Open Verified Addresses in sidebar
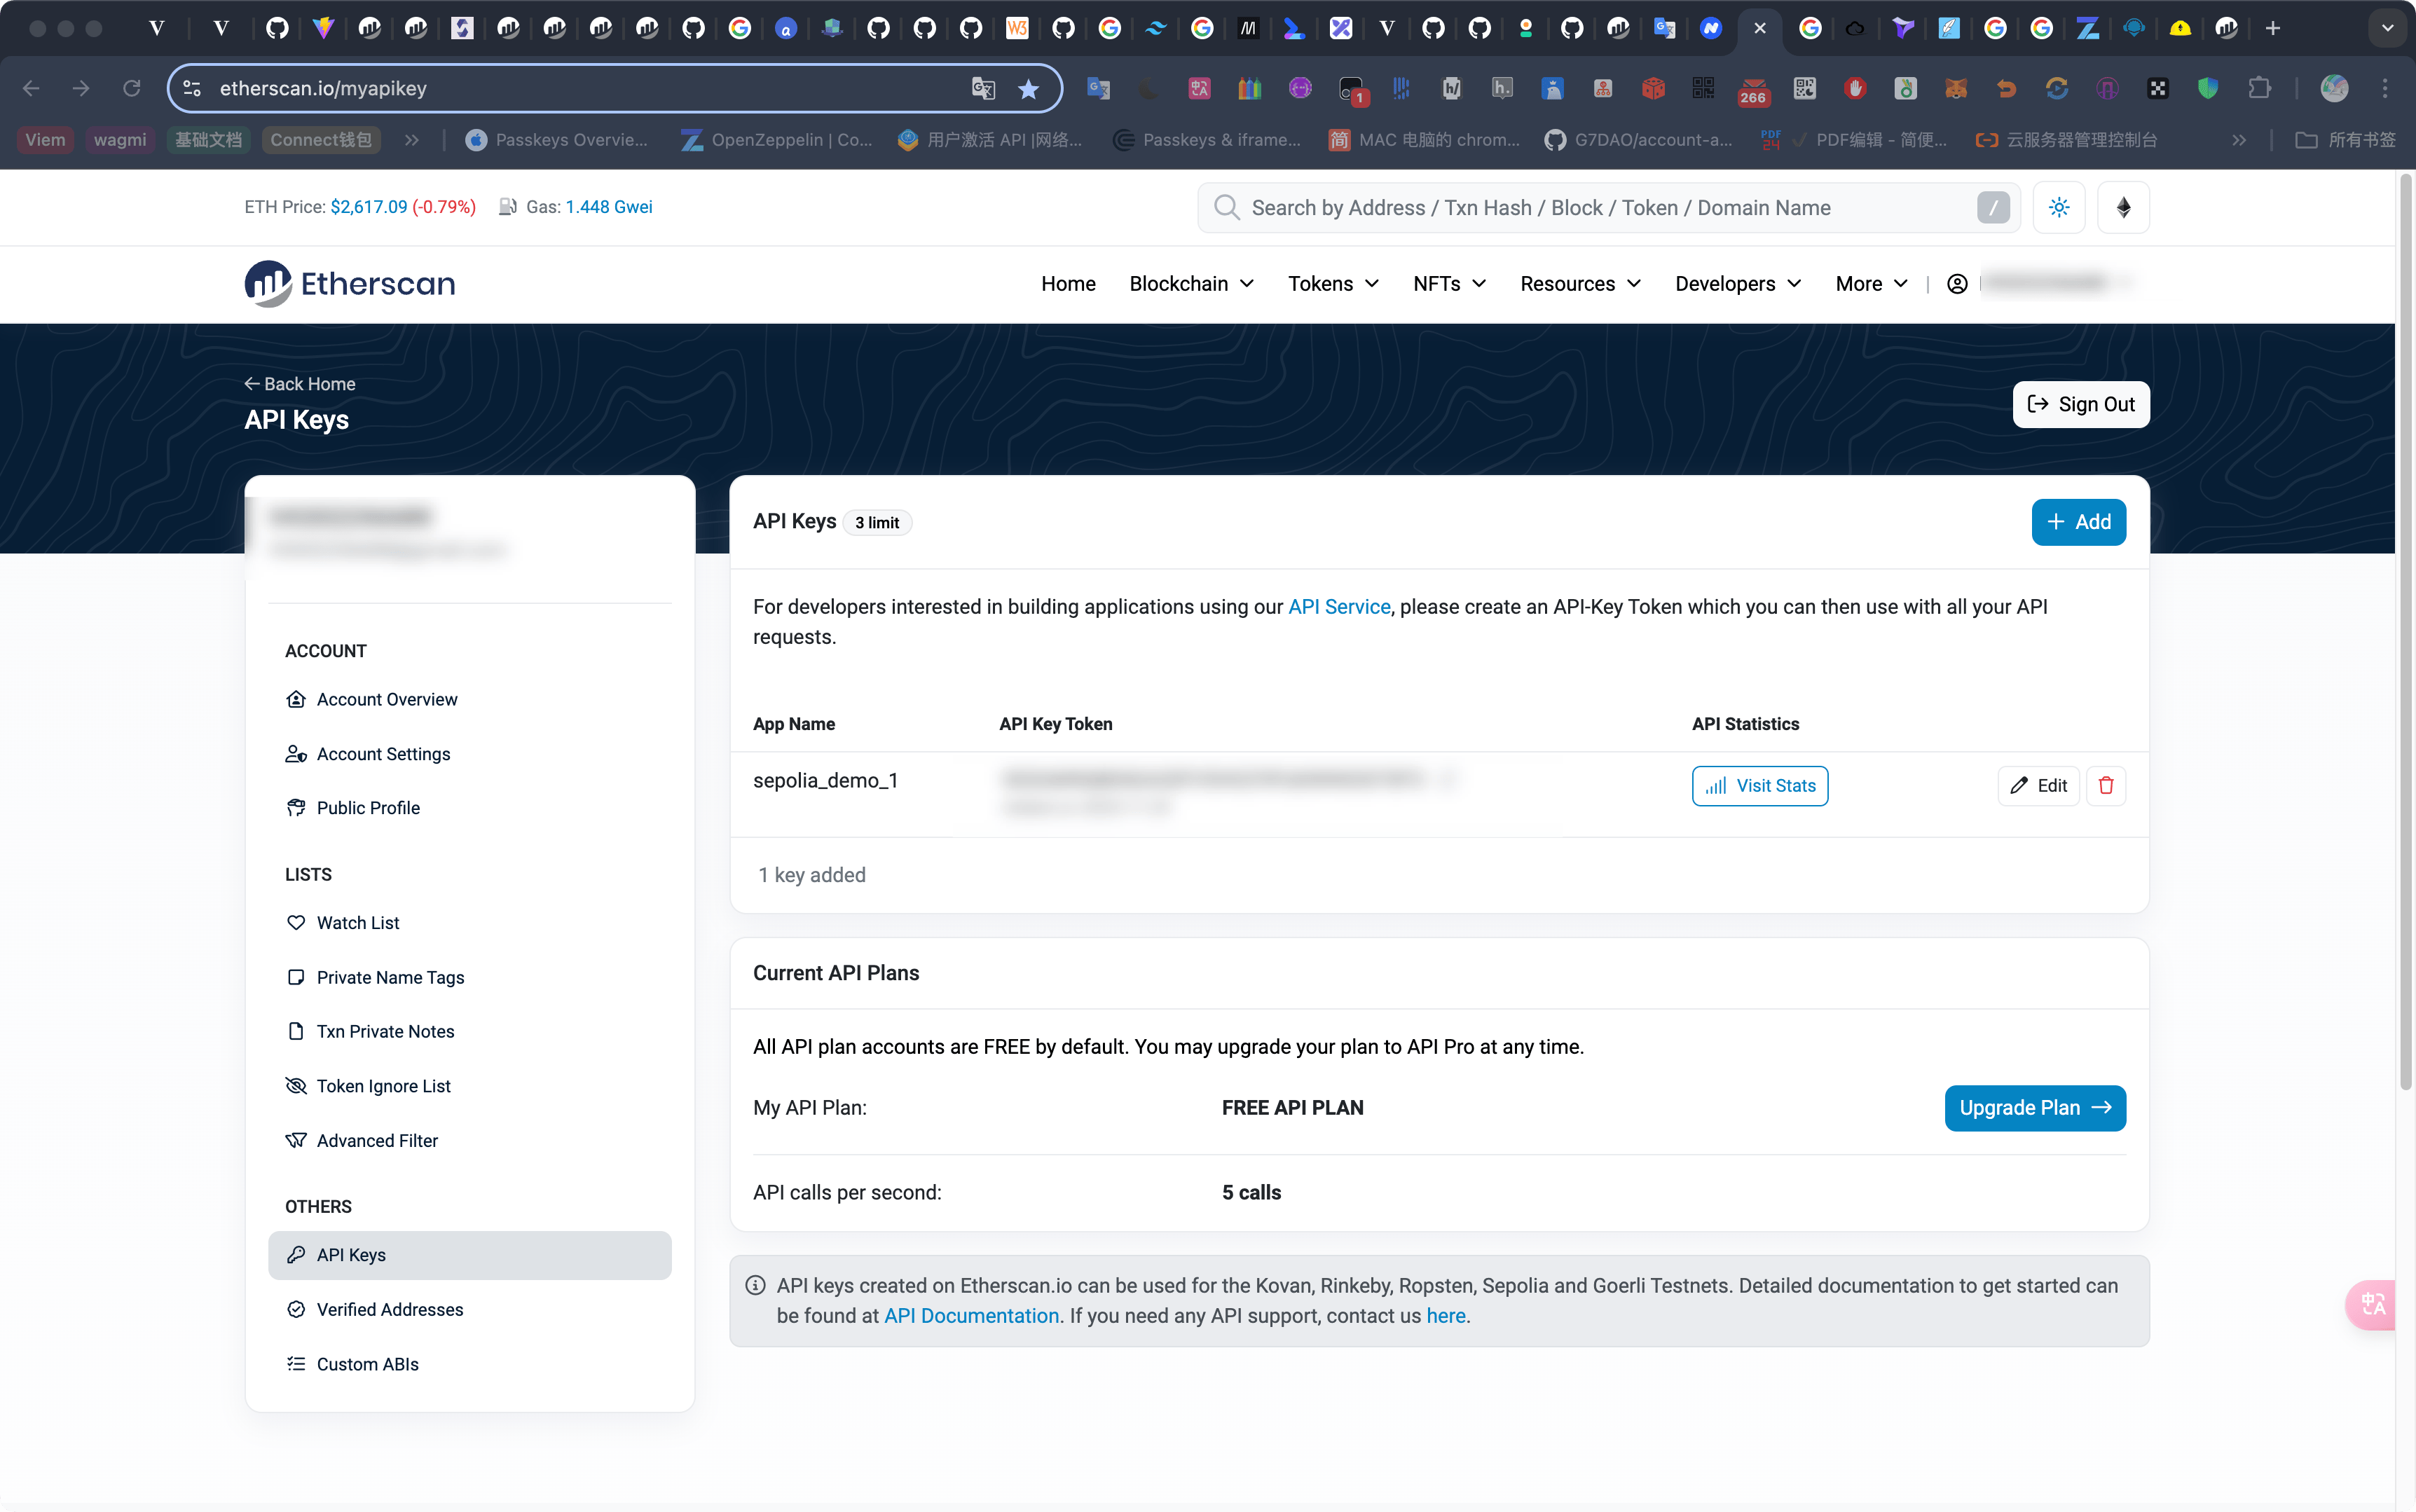 pyautogui.click(x=470, y=1310)
